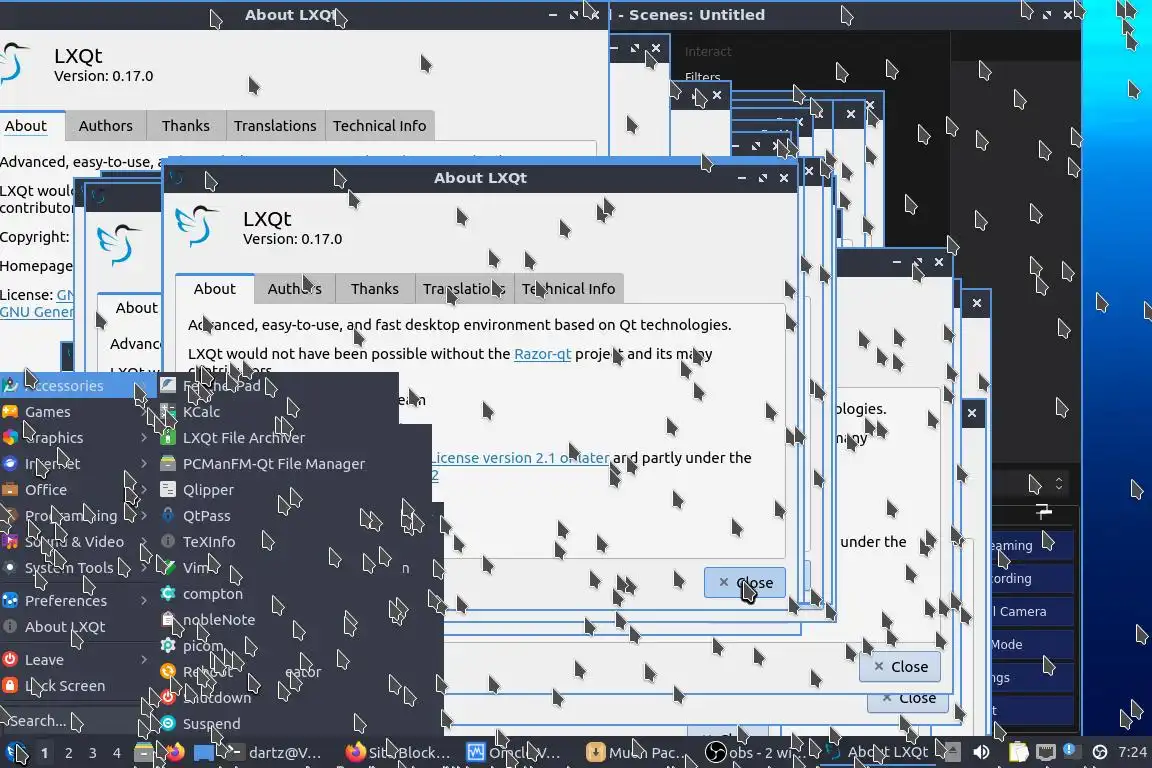Start compton from the submenu
Viewport: 1152px width, 768px height.
point(278,594)
